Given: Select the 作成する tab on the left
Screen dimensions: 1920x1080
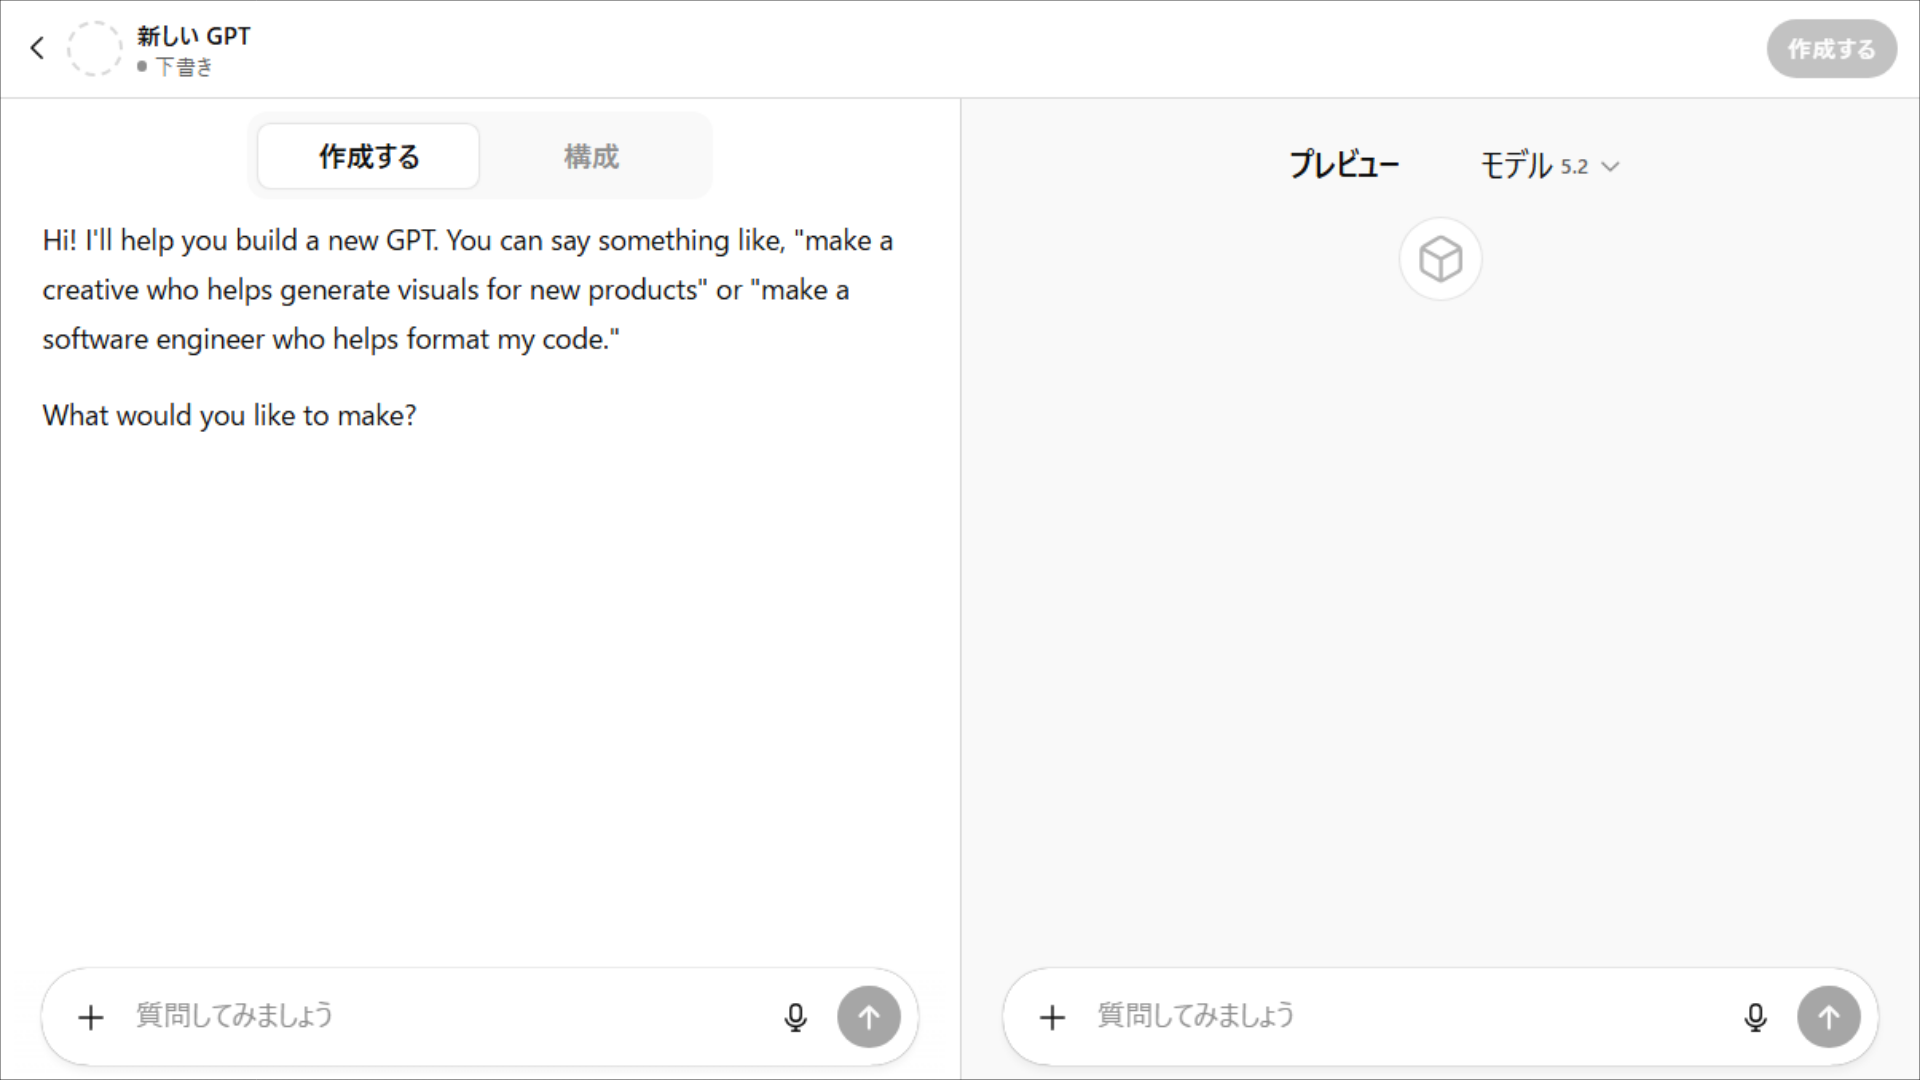Looking at the screenshot, I should pos(367,156).
